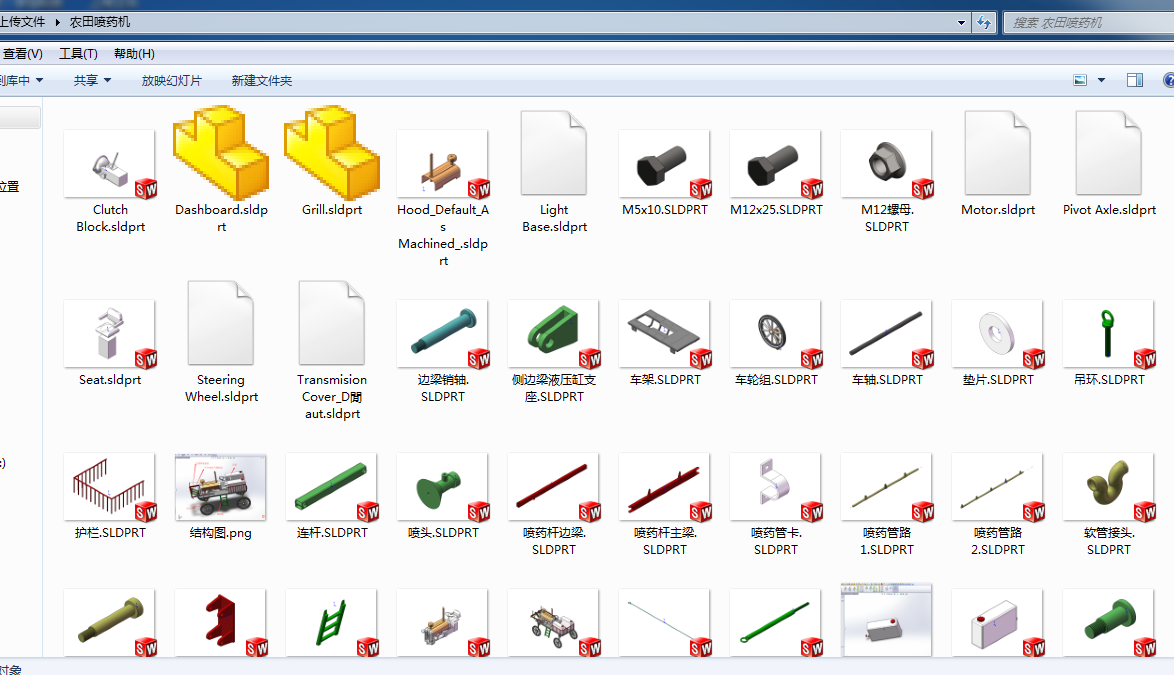Select the 喷头.SLDPRT nozzle icon
This screenshot has height=675, width=1174.
tap(442, 486)
